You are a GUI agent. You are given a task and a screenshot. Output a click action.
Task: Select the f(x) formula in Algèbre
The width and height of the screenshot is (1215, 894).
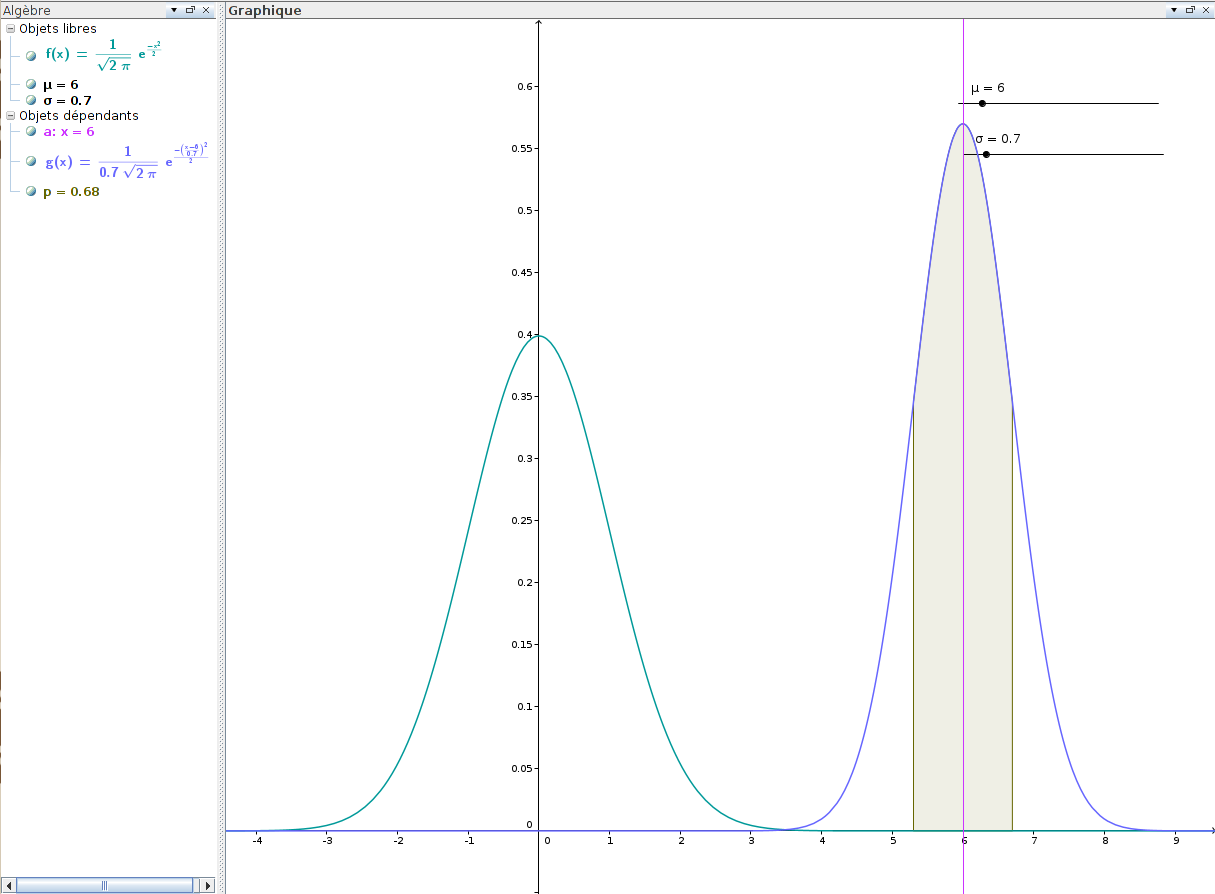(104, 56)
